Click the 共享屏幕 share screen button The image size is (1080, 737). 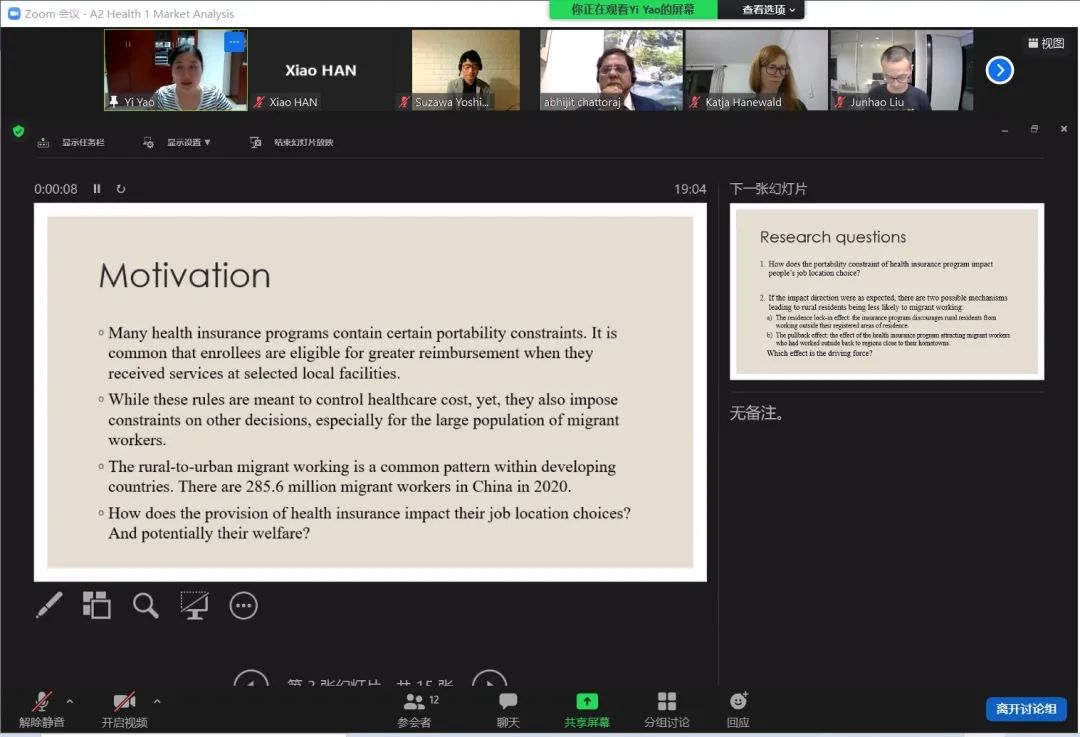587,709
